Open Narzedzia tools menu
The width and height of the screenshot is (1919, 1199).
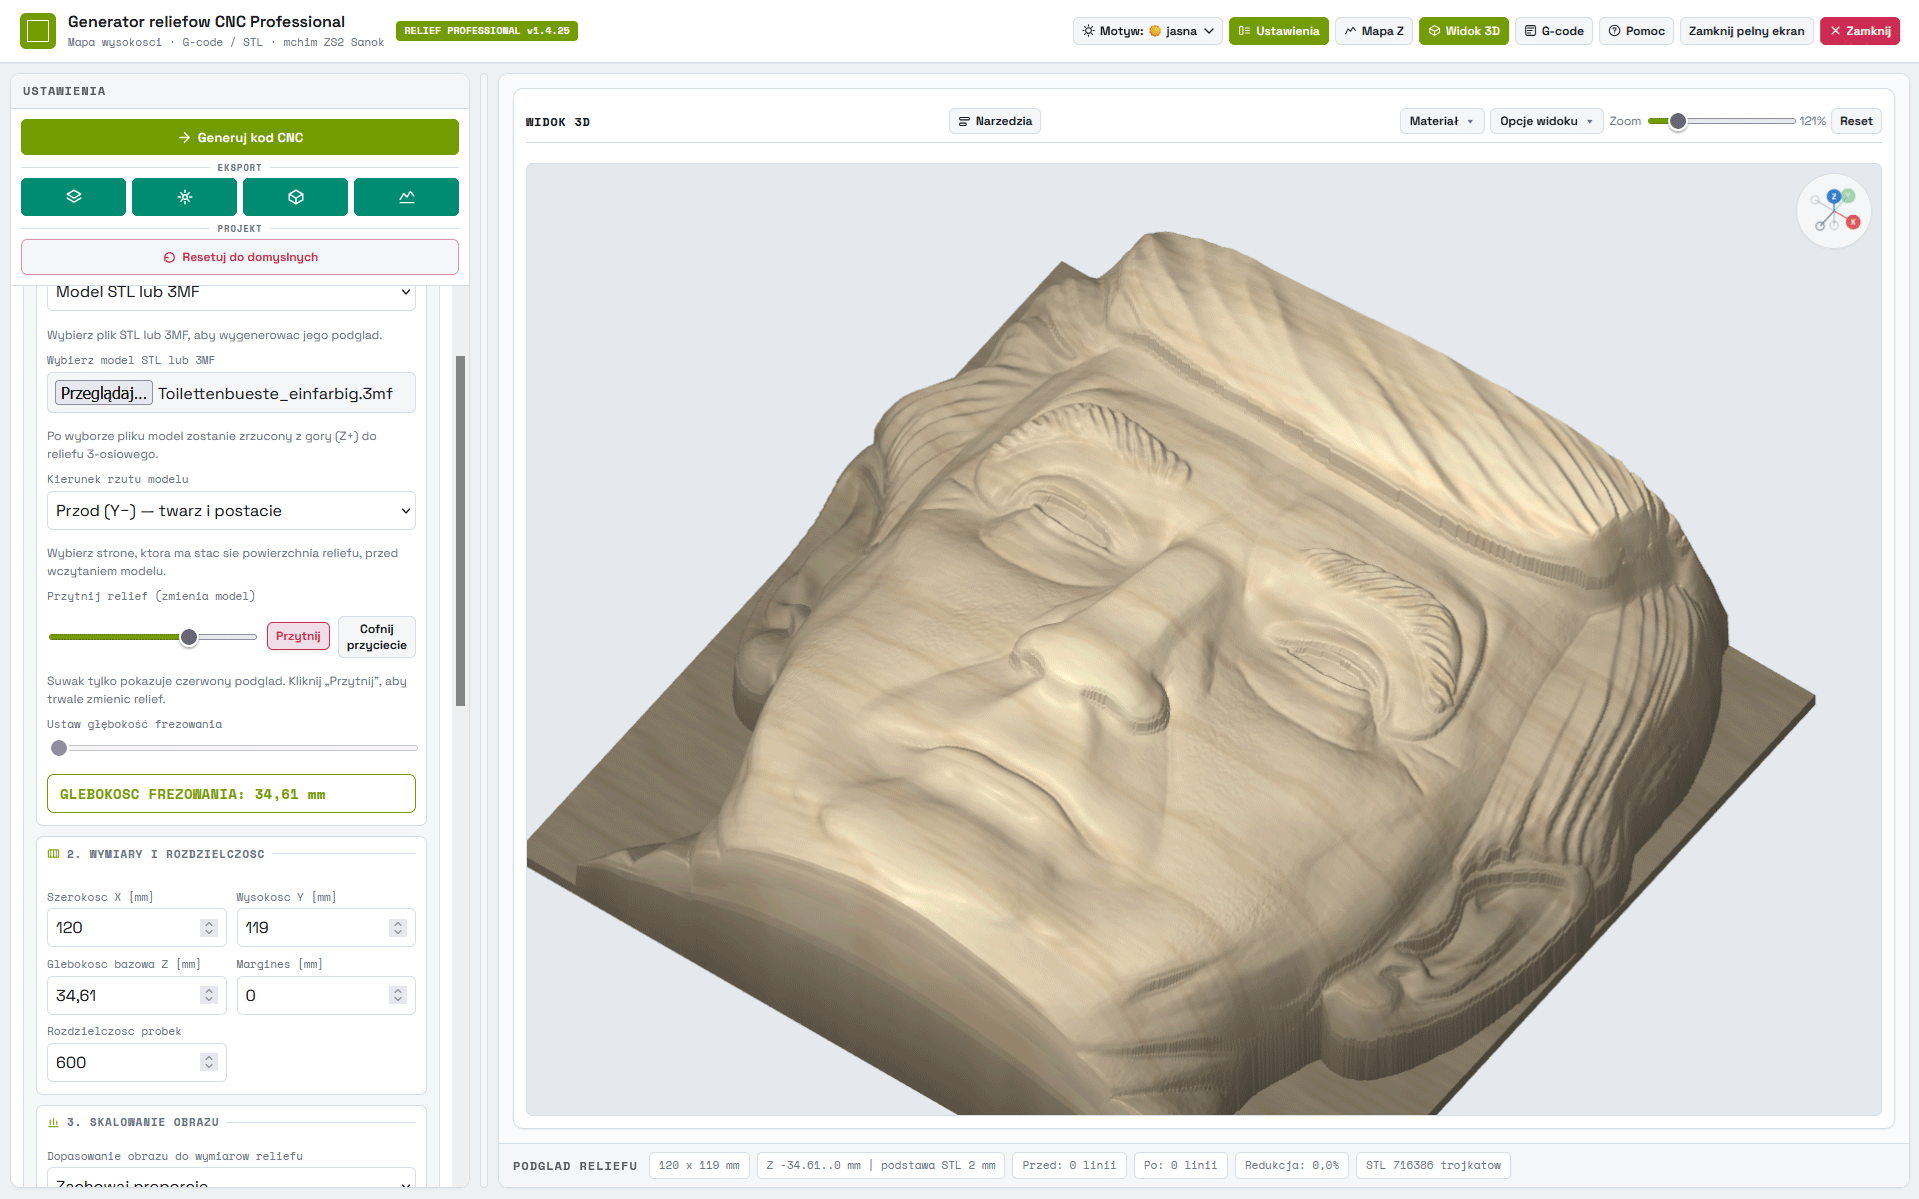click(995, 121)
